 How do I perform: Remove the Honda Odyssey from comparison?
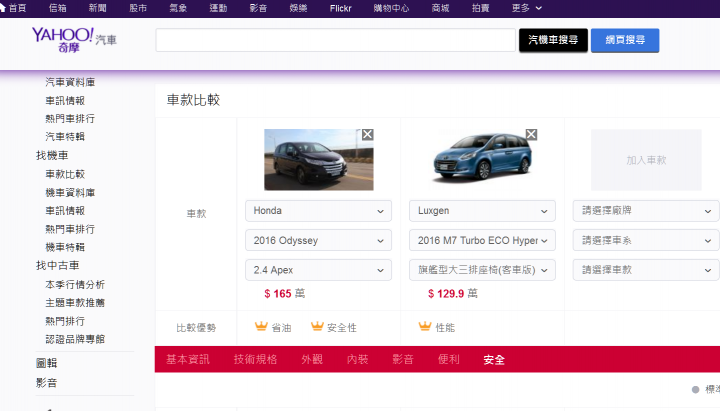tap(367, 135)
